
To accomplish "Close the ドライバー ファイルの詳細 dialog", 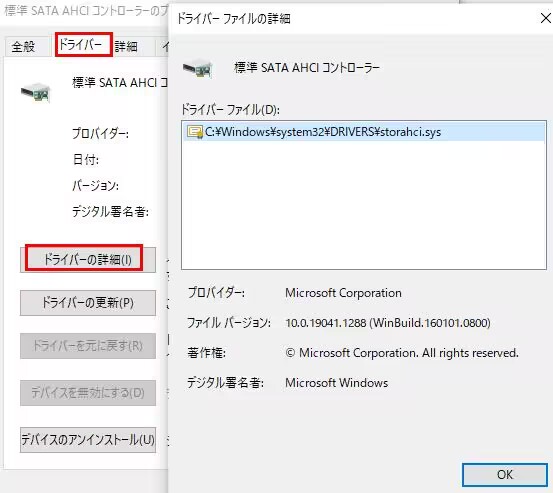I will click(x=546, y=18).
